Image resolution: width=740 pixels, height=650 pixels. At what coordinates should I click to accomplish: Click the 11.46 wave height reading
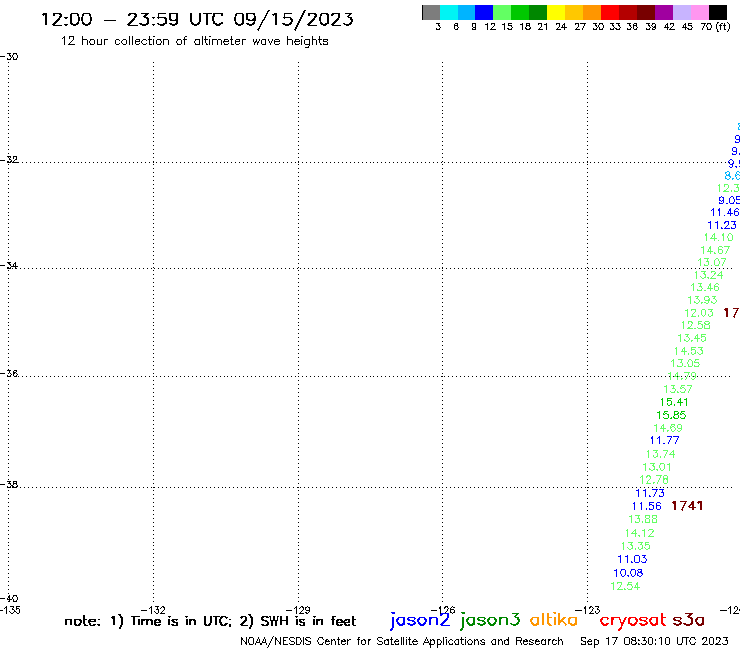pyautogui.click(x=725, y=212)
